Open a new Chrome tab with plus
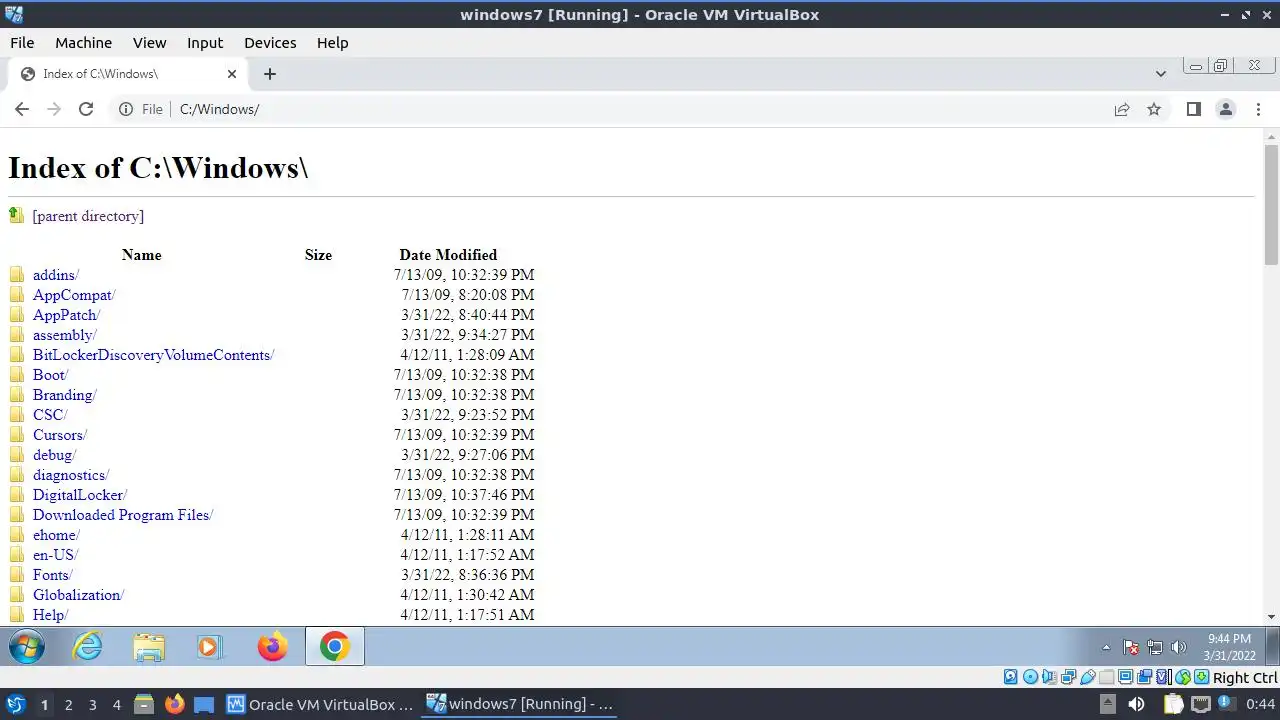This screenshot has width=1280, height=720. 269,74
